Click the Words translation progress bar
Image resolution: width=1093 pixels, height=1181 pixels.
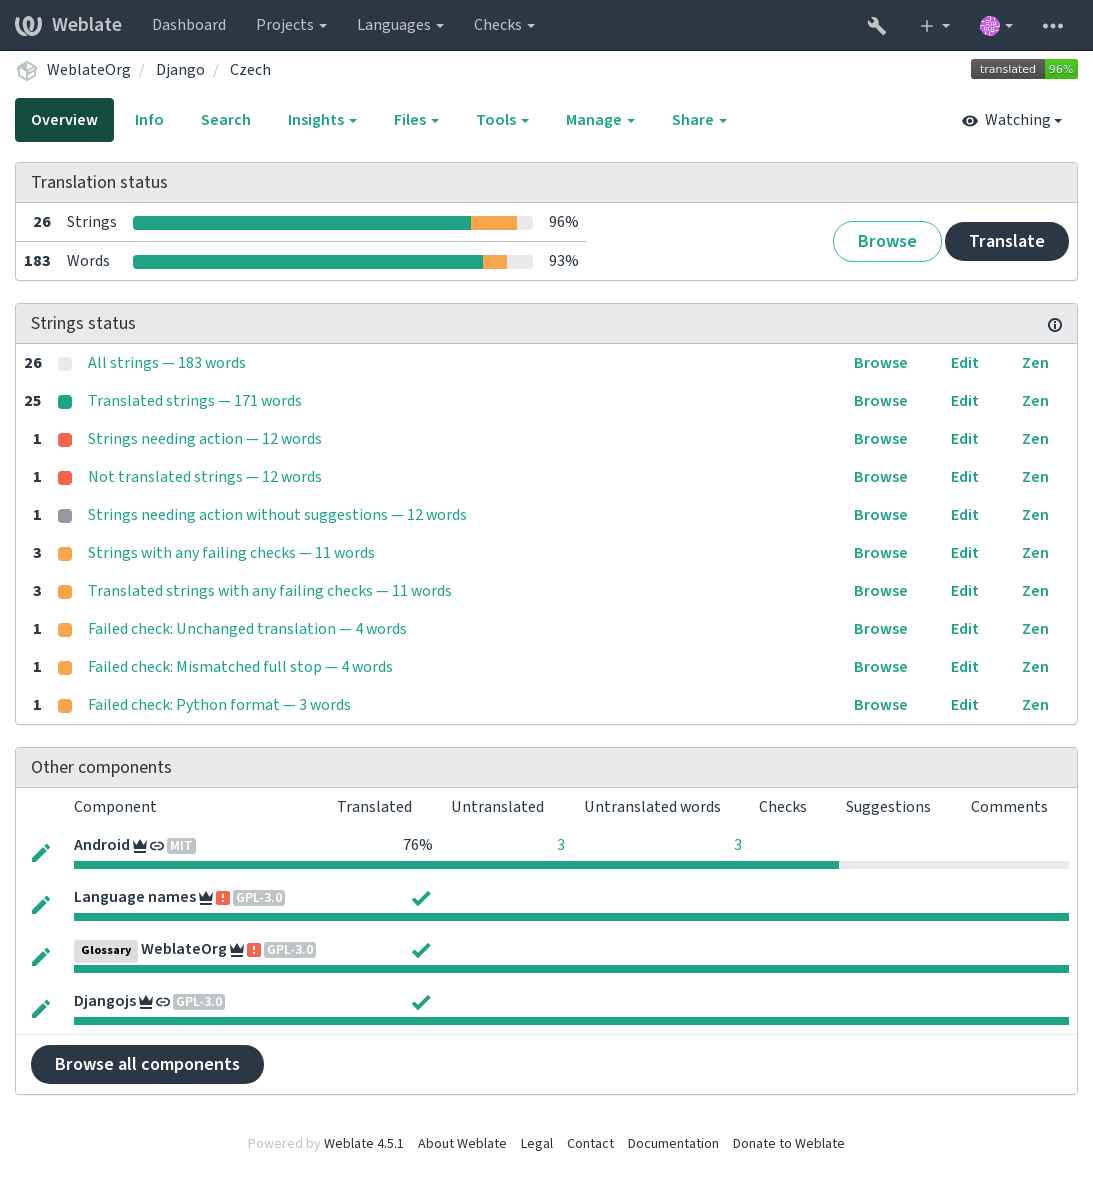333,262
